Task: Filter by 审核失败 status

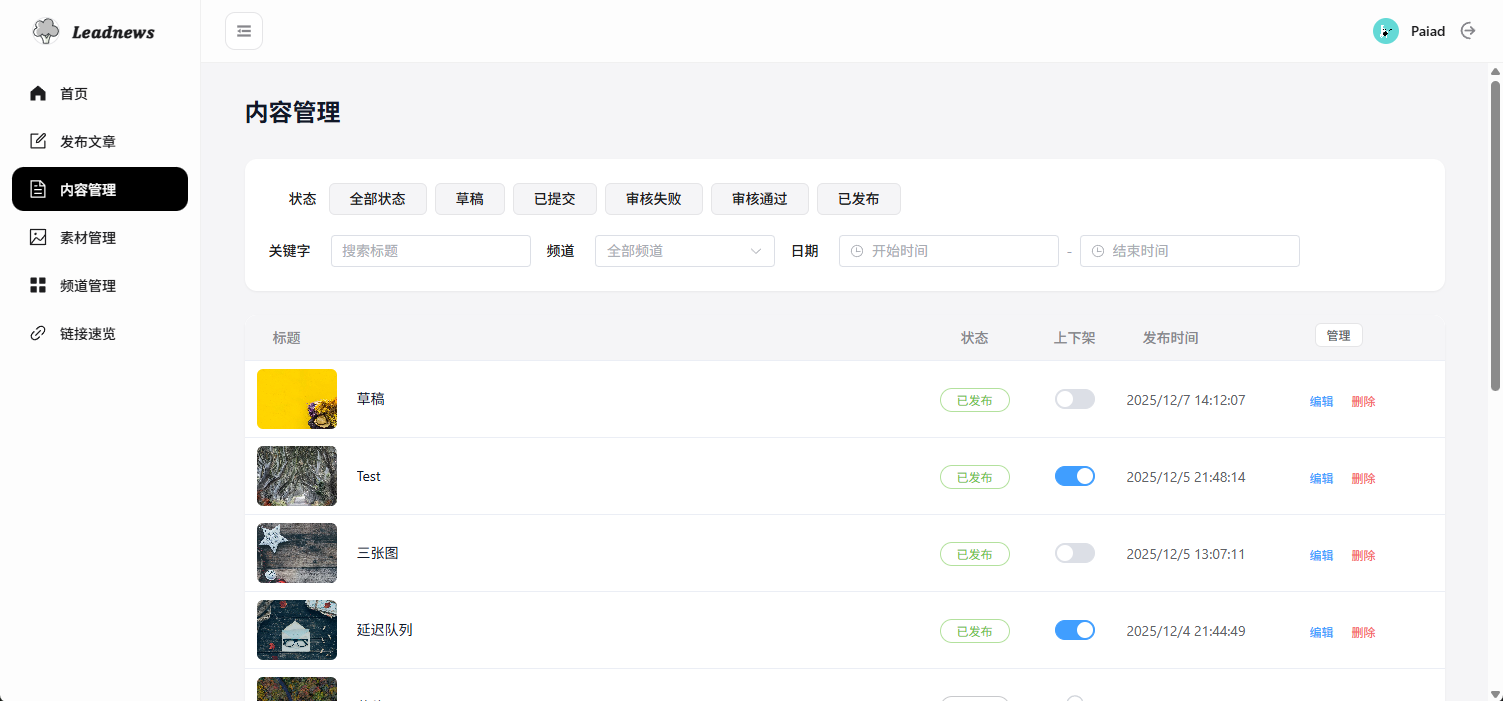Action: [654, 199]
